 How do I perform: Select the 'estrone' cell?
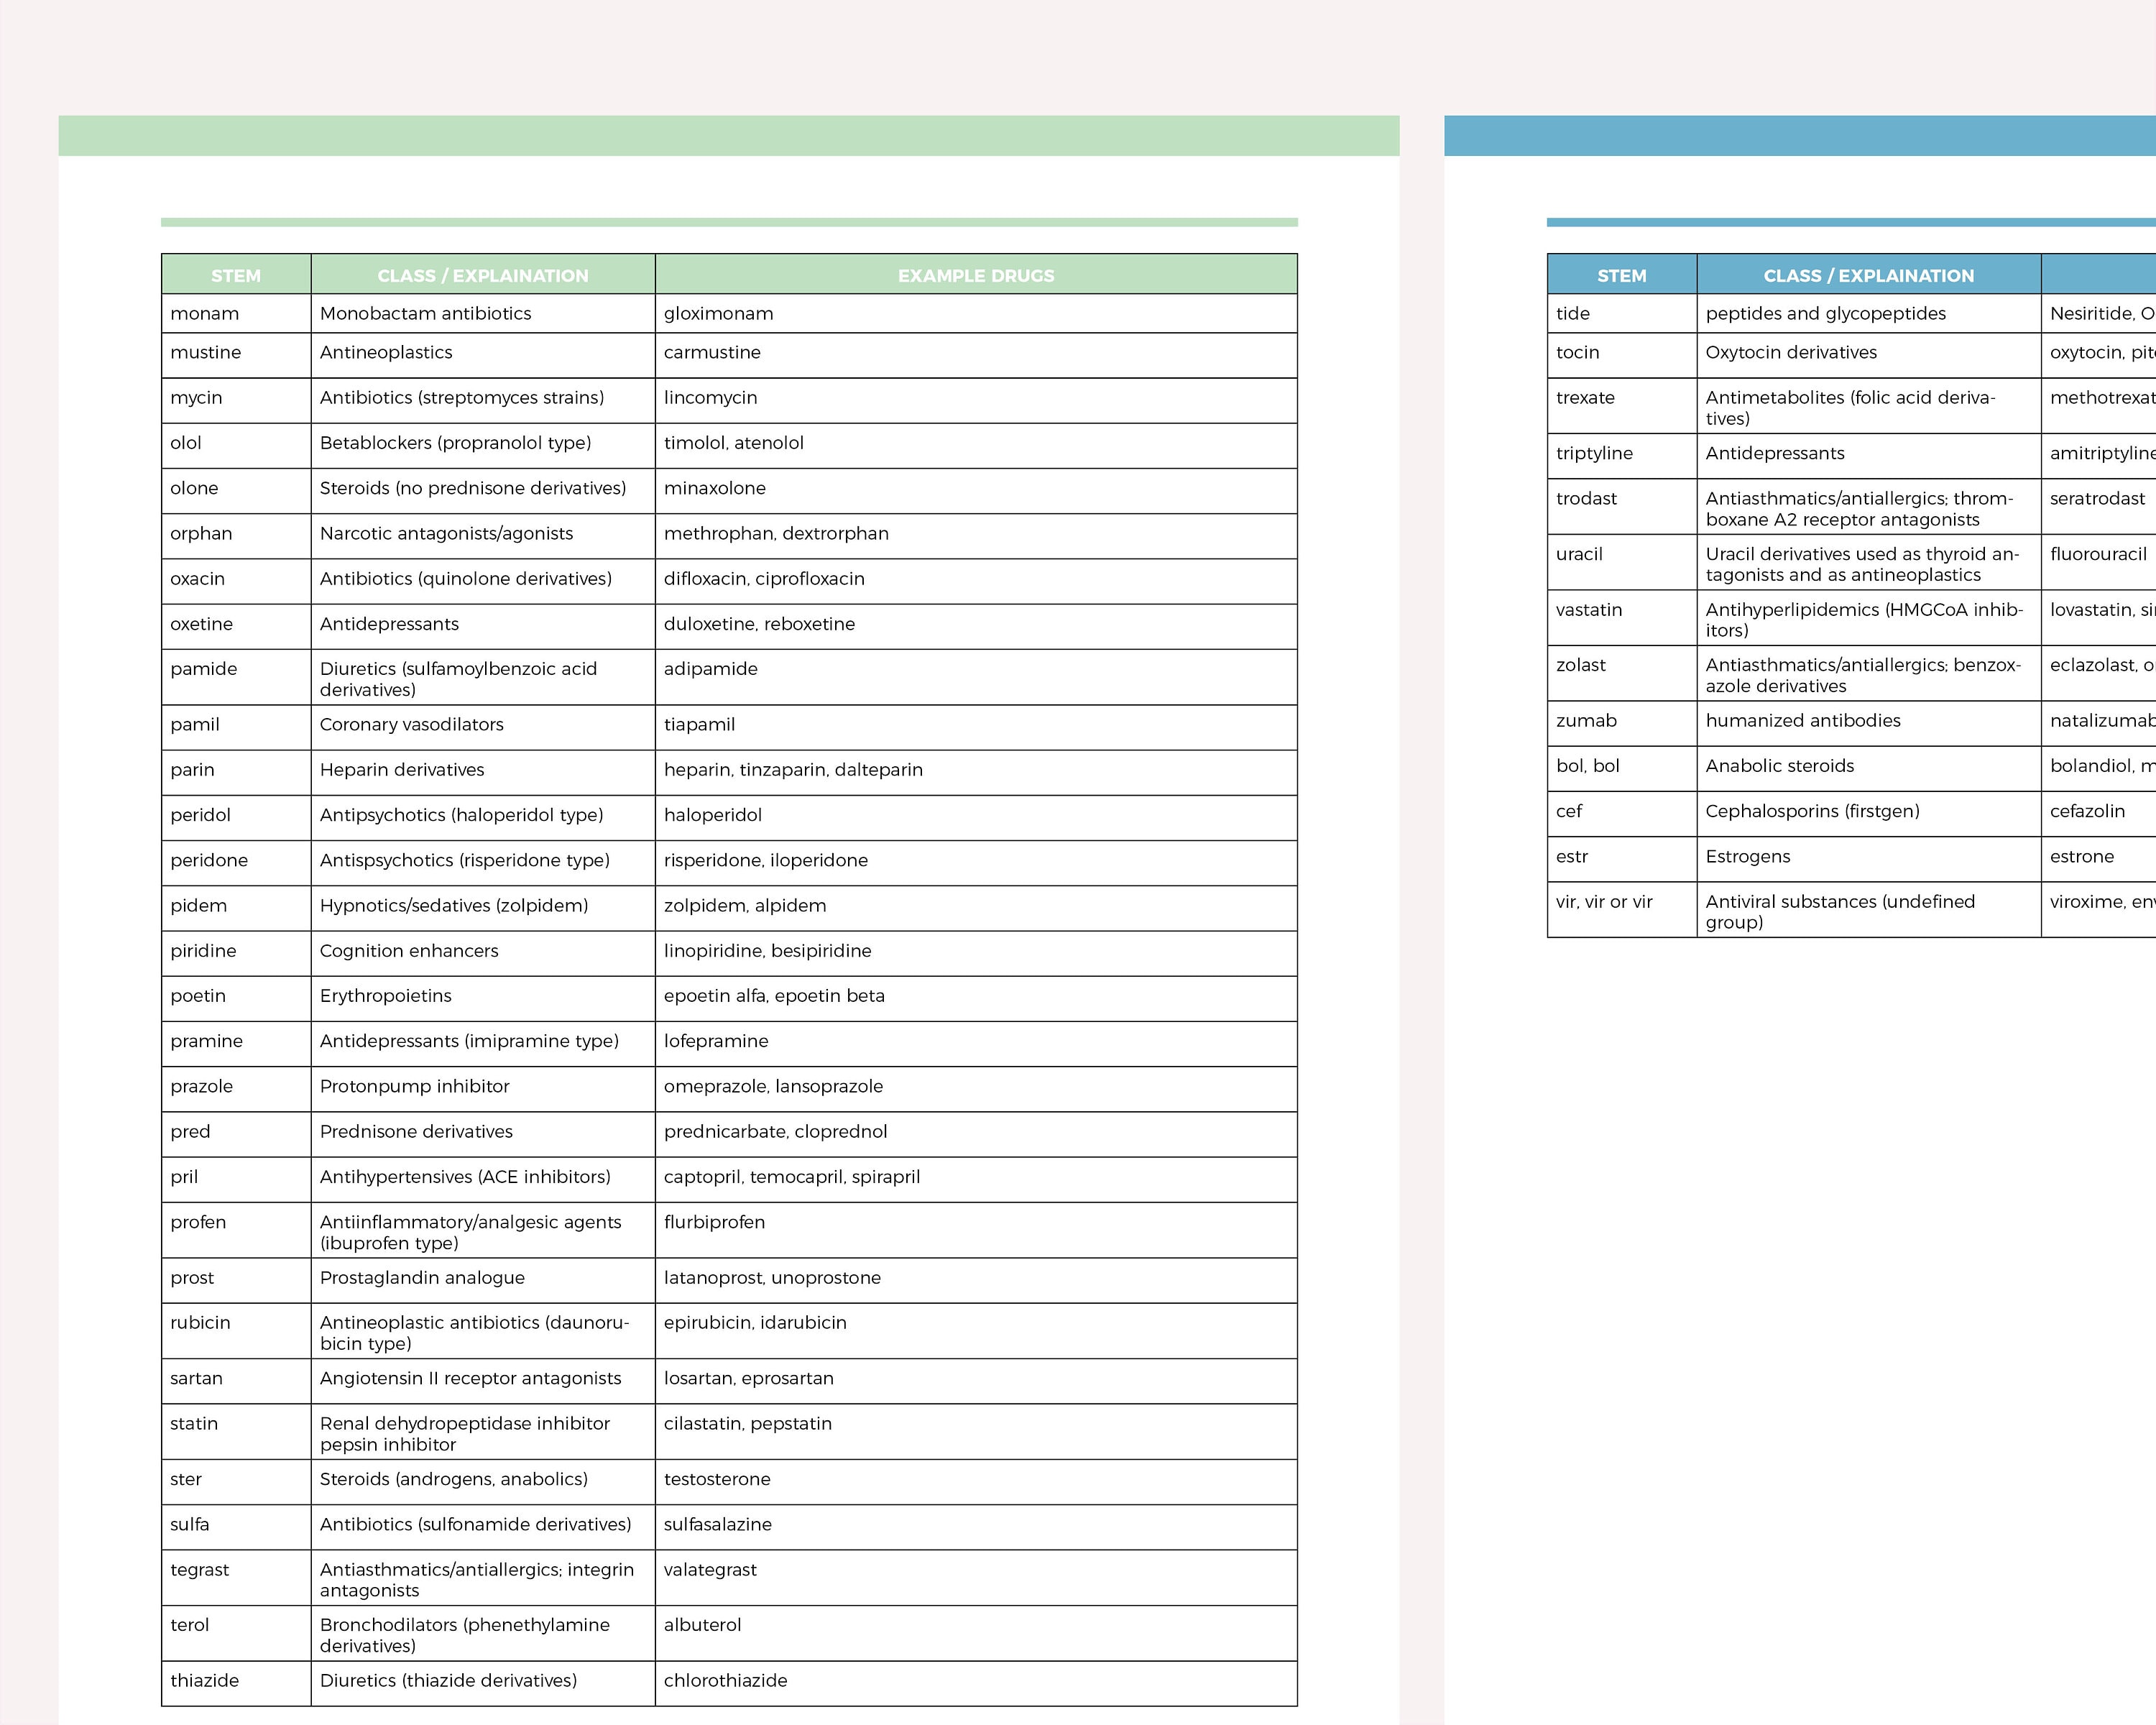pos(2099,859)
